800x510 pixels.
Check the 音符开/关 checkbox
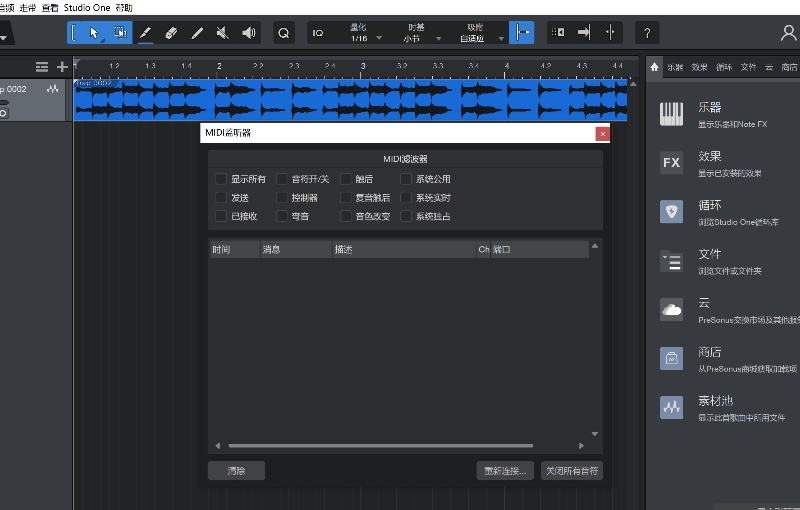point(282,179)
